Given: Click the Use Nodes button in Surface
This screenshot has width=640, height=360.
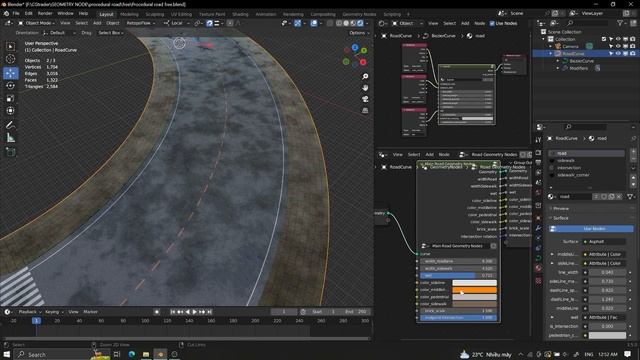Looking at the screenshot, I should point(591,229).
